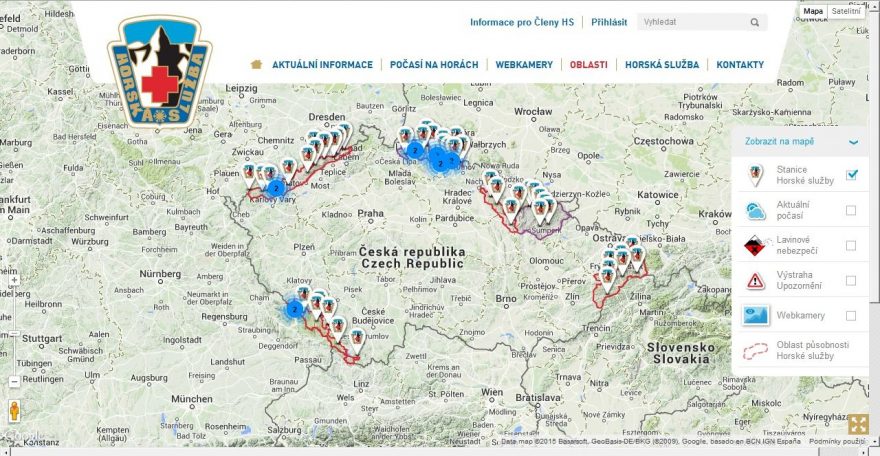Click the Horská služba logo
Screen dimensions: 880x456
pos(160,70)
